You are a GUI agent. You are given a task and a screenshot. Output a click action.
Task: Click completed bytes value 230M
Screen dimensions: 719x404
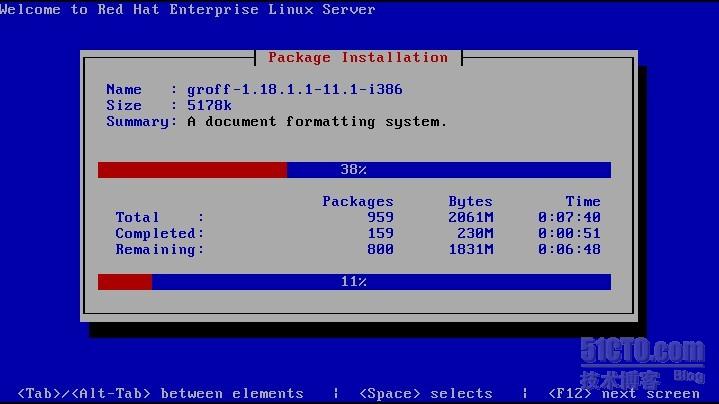click(x=475, y=233)
